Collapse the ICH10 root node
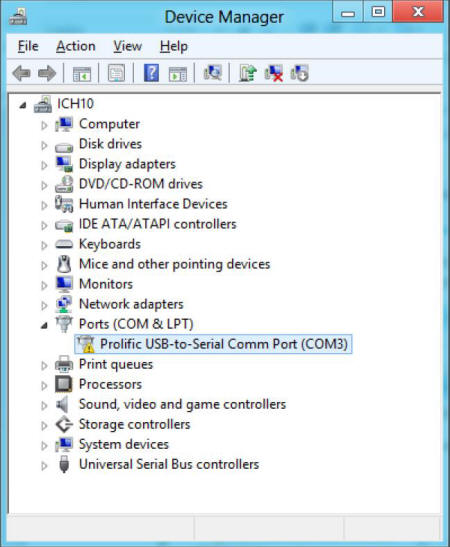 [x=23, y=105]
